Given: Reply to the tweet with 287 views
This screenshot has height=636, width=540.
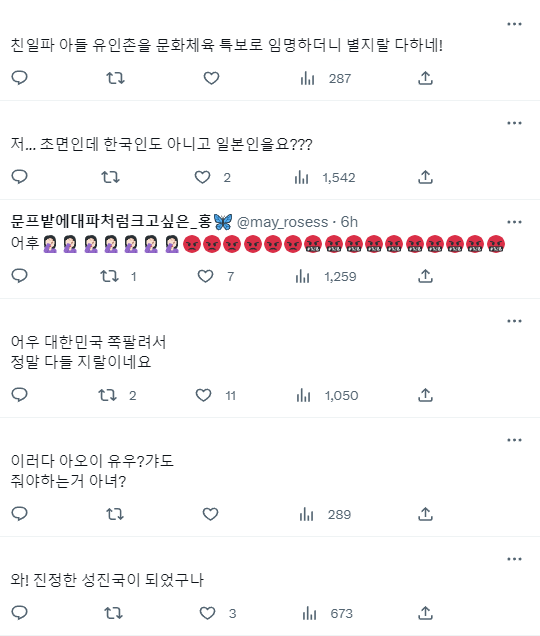Looking at the screenshot, I should pos(19,77).
